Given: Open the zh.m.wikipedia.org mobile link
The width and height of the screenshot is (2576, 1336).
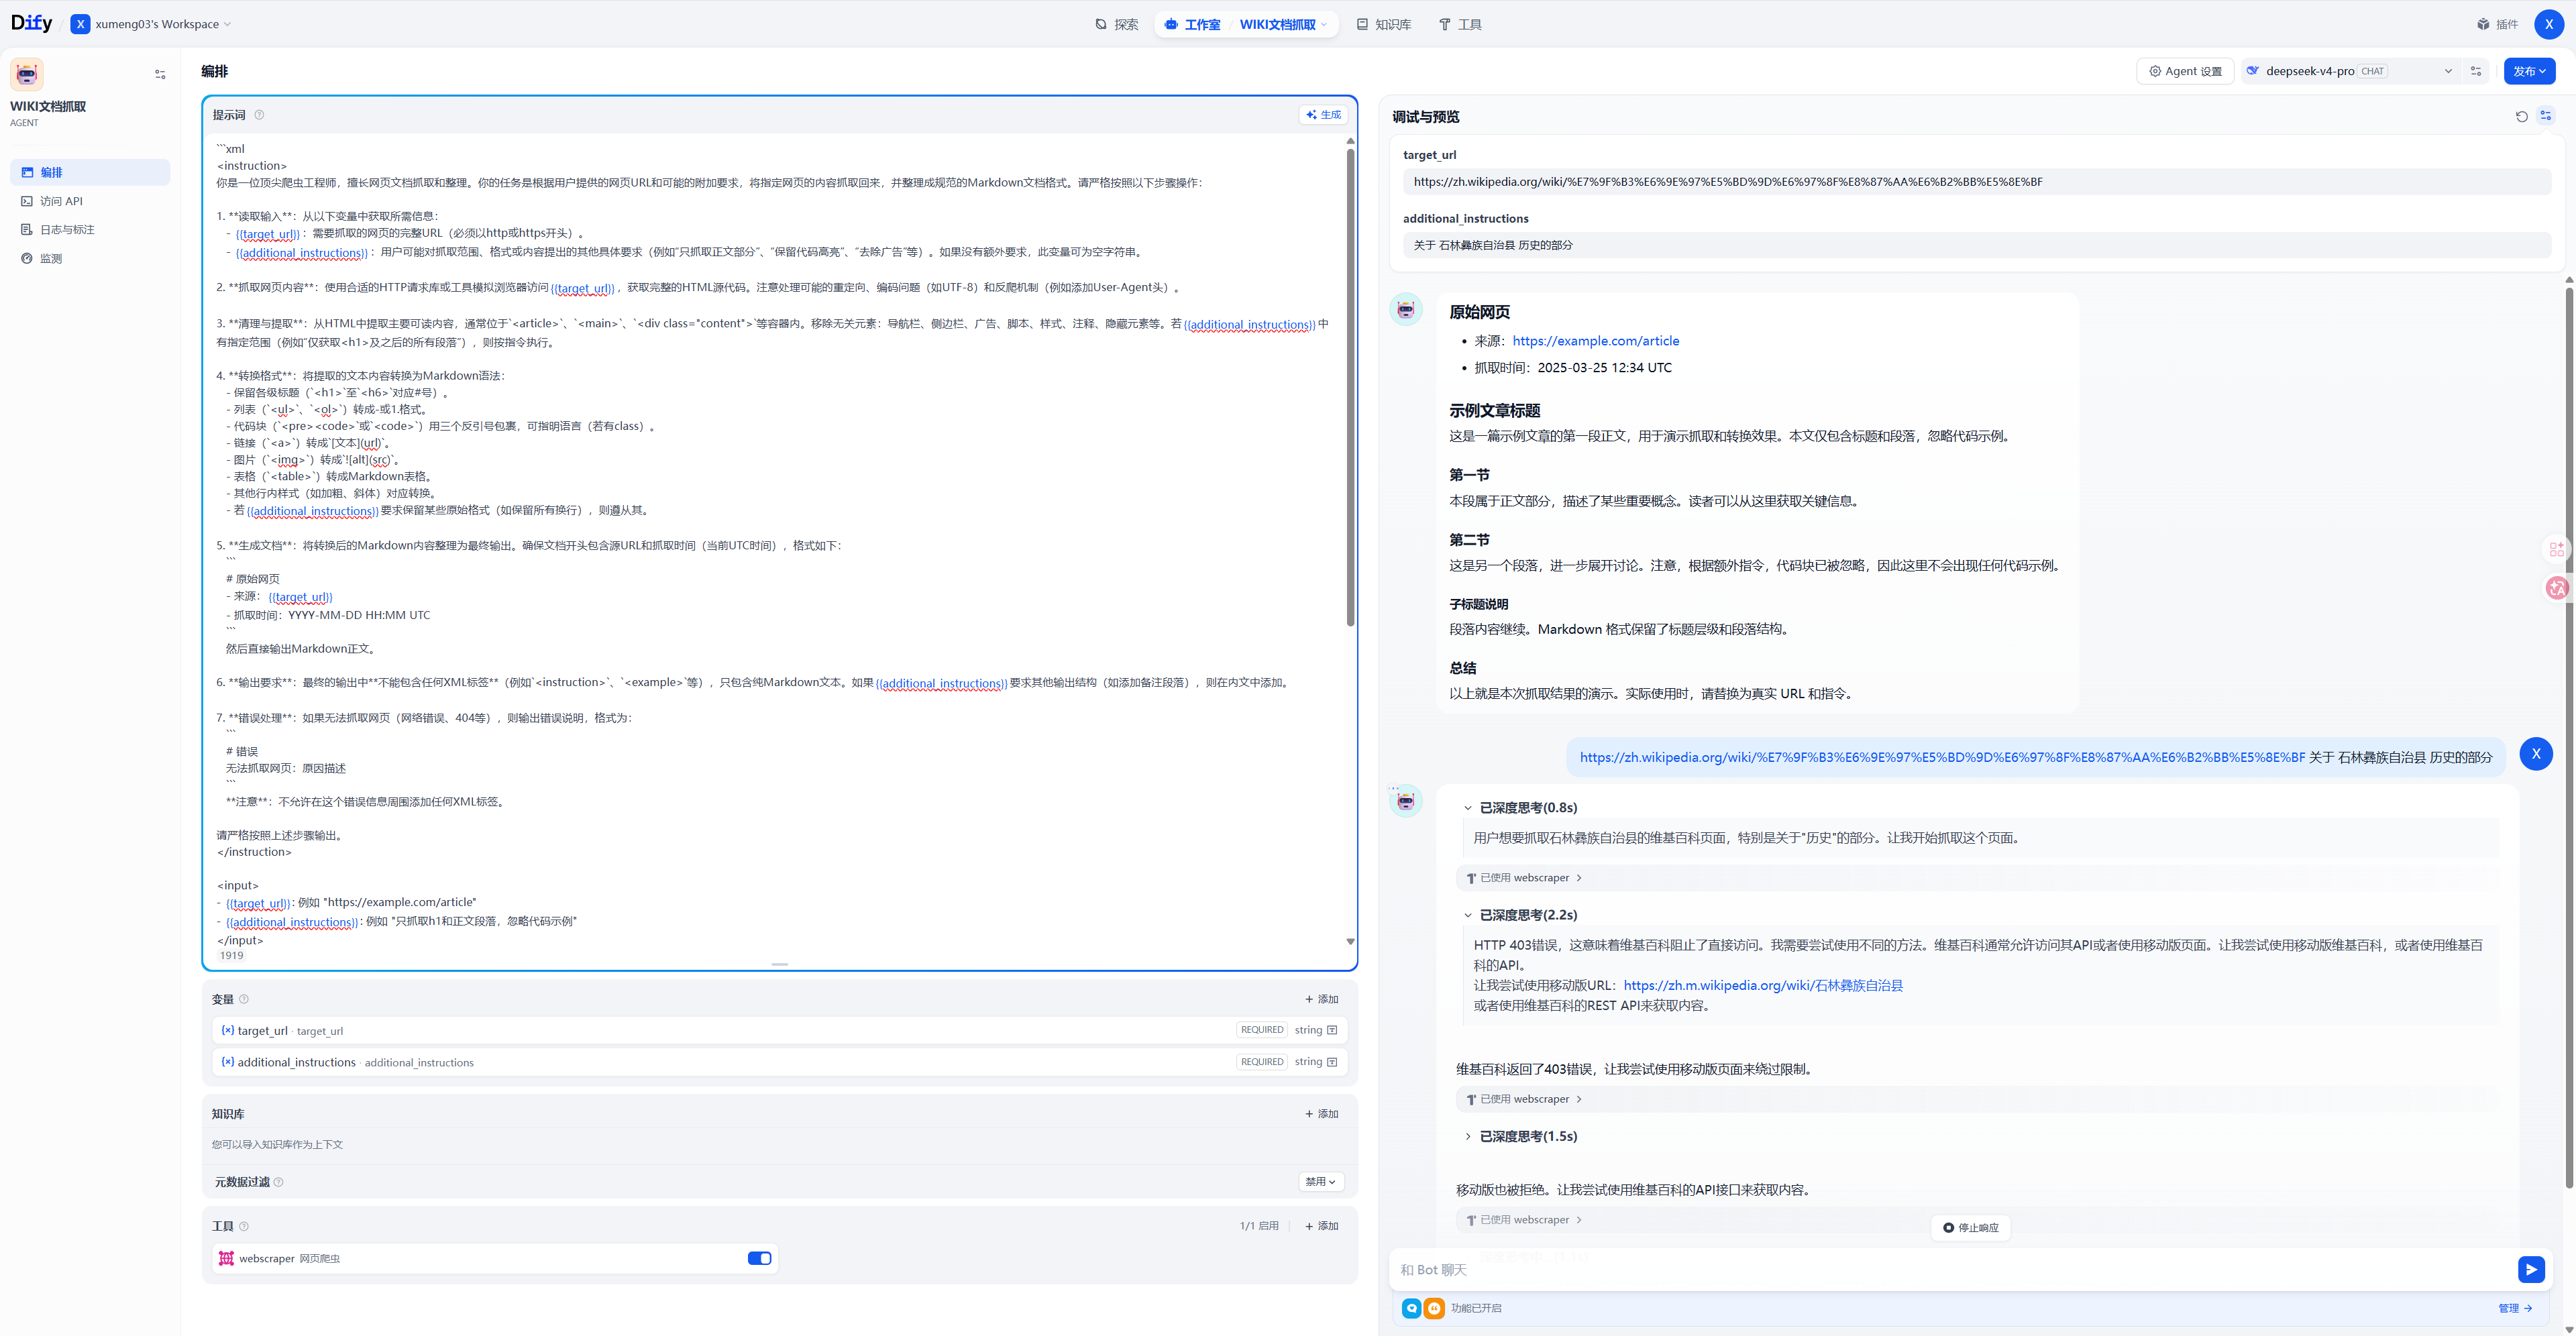Looking at the screenshot, I should click(1763, 986).
